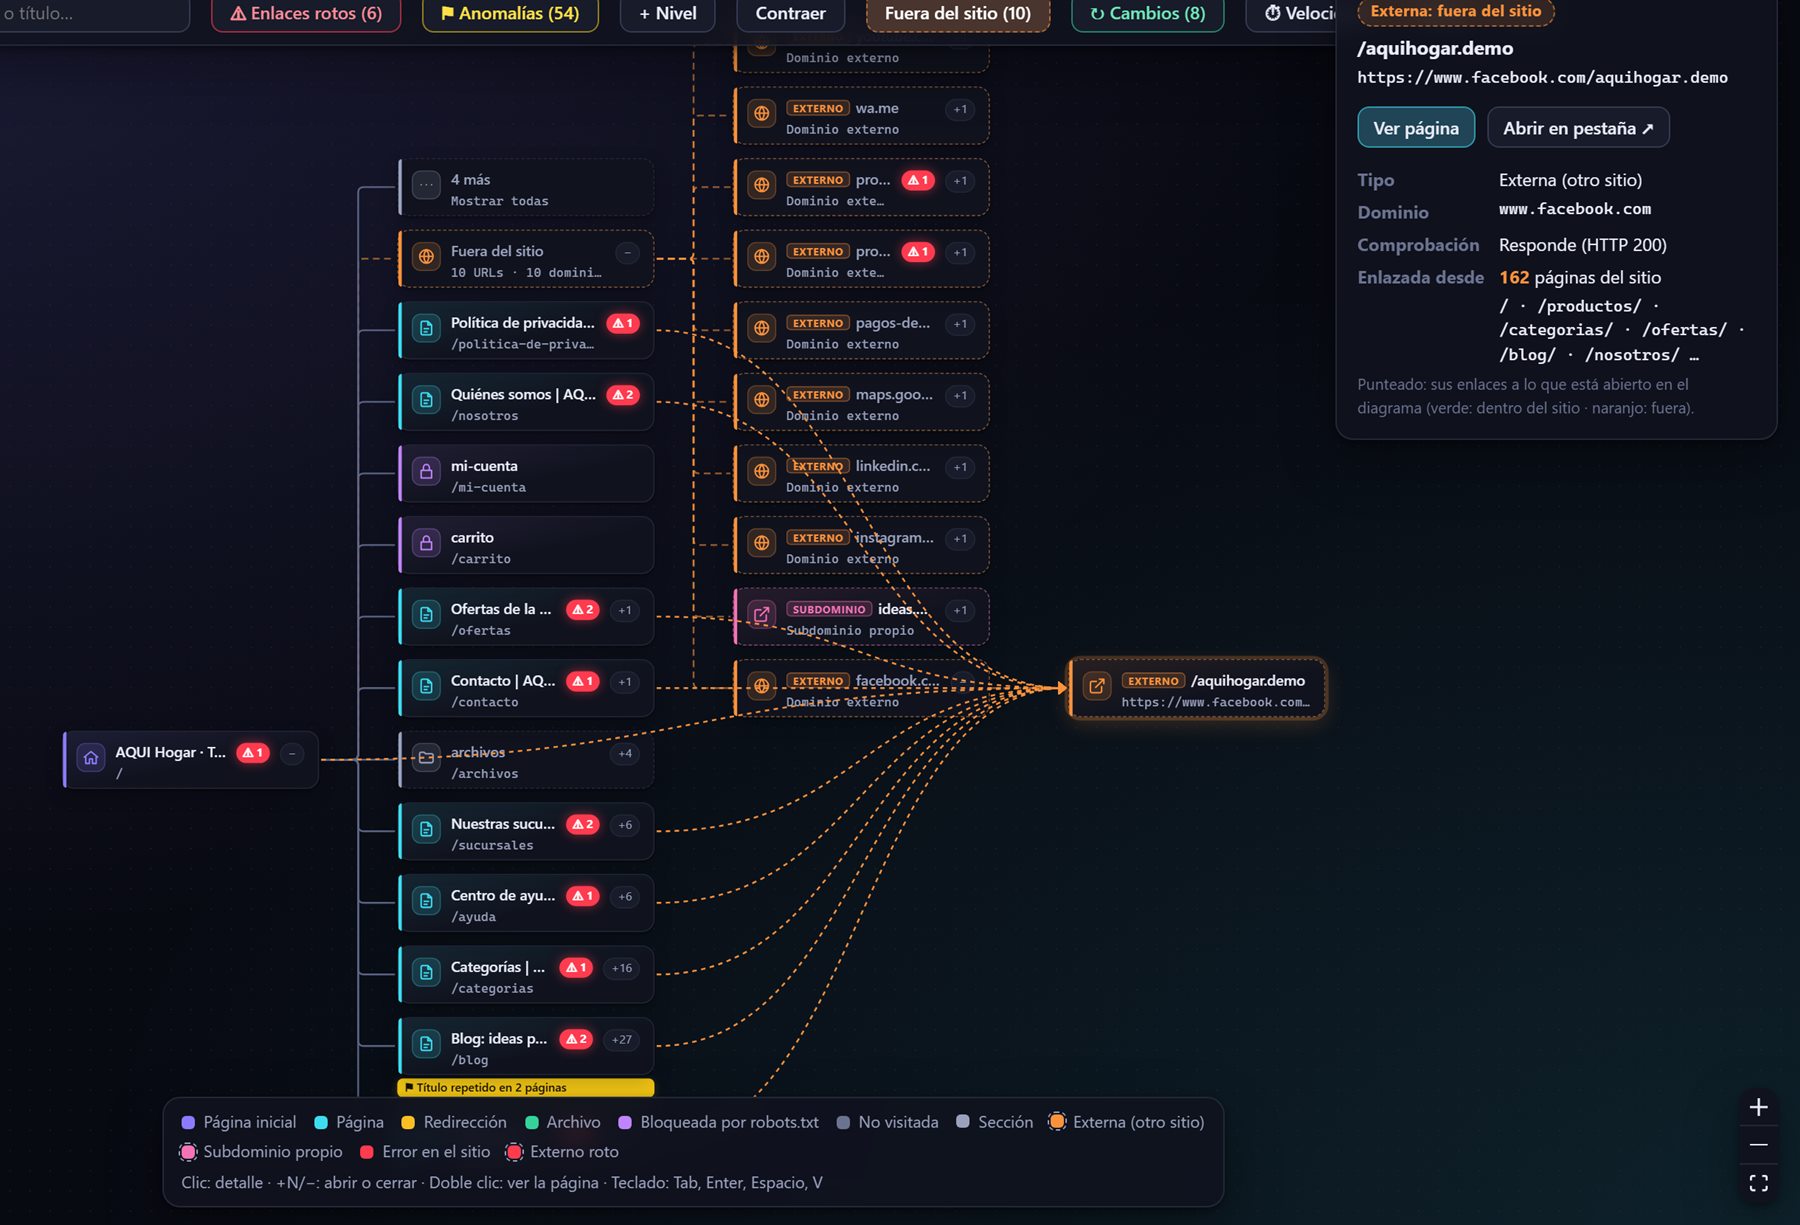The width and height of the screenshot is (1800, 1225).
Task: Click the page icon on Blog node
Action: coord(426,1044)
